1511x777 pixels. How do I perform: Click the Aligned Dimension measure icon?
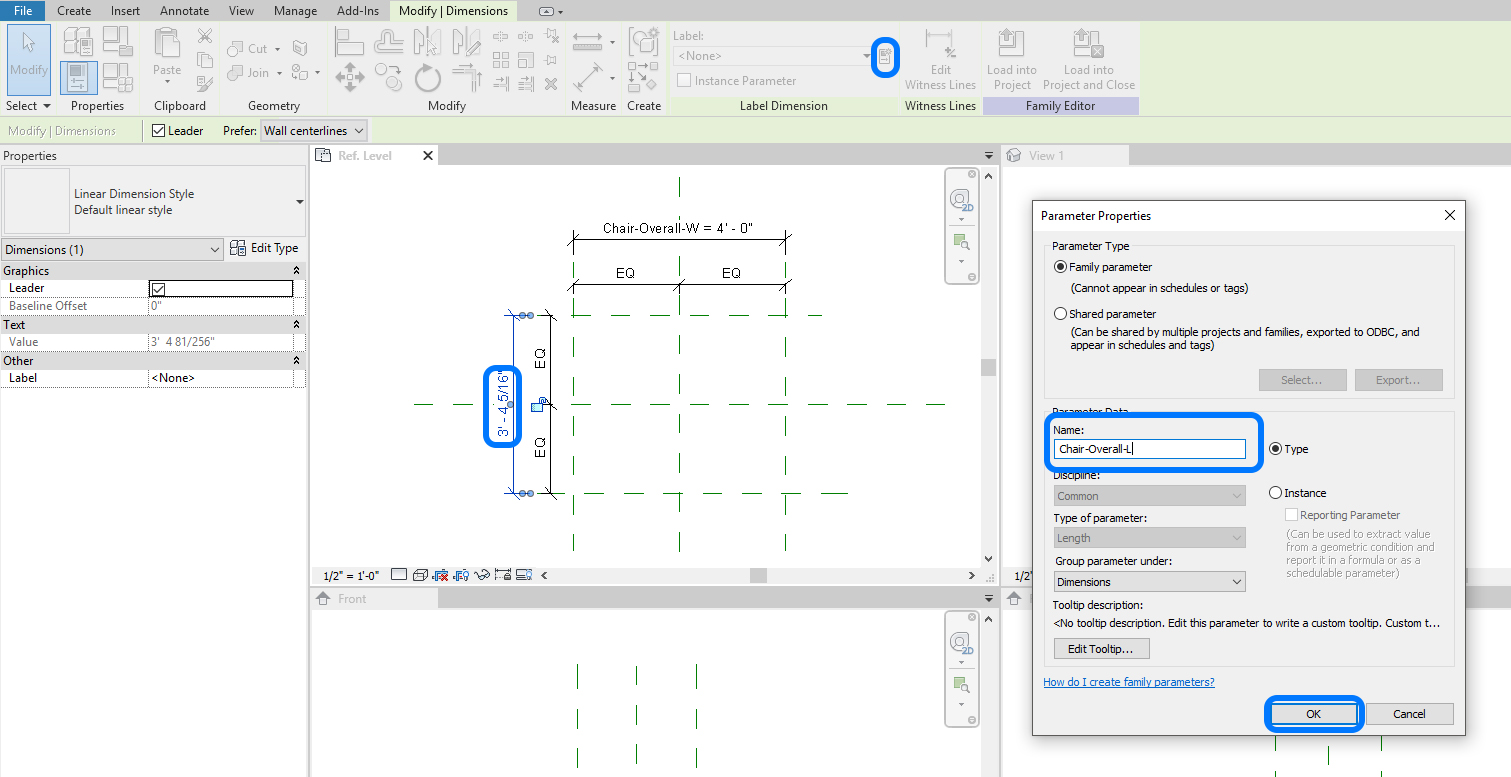pos(587,76)
